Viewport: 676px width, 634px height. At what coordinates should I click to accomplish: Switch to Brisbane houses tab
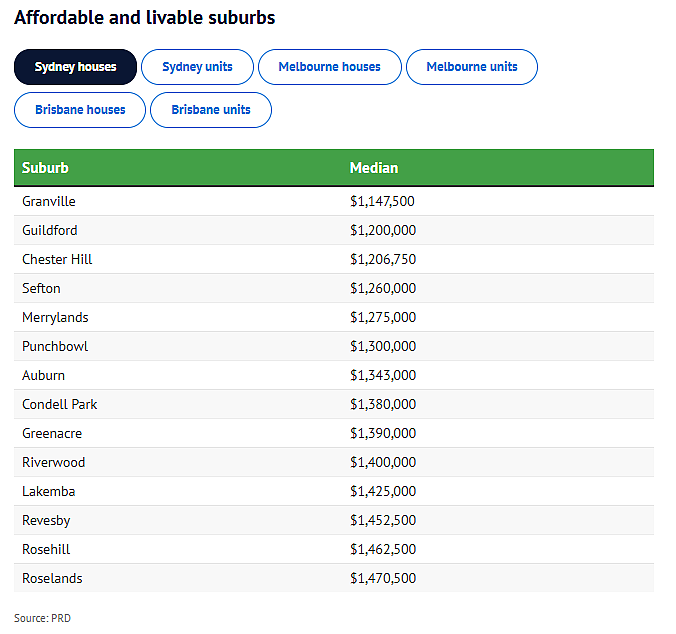point(80,110)
